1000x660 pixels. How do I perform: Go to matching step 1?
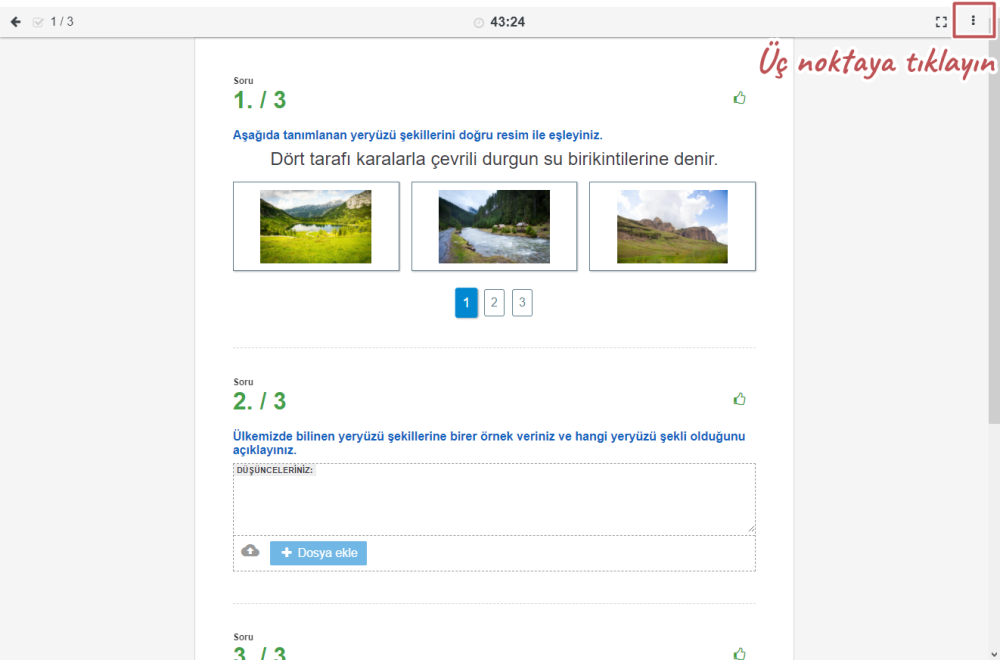(466, 302)
